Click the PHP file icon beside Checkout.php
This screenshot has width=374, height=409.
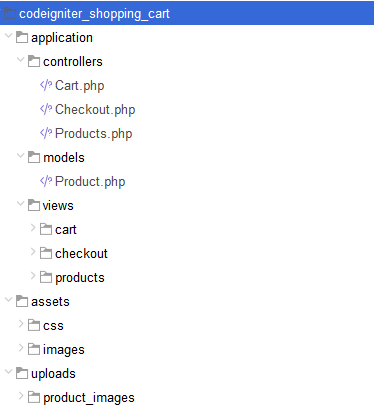(46, 109)
